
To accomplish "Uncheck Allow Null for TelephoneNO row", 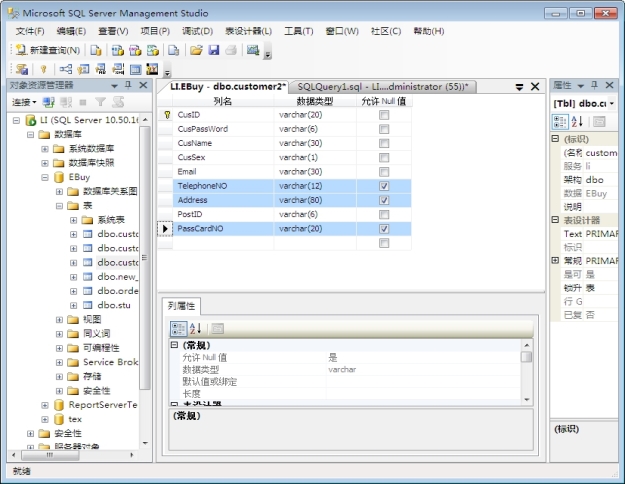I will pyautogui.click(x=384, y=186).
